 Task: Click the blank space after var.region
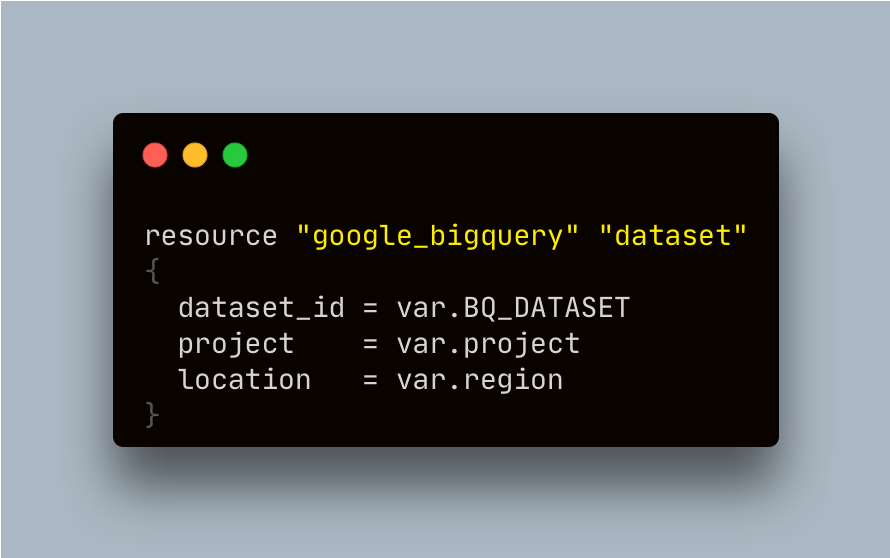[670, 380]
